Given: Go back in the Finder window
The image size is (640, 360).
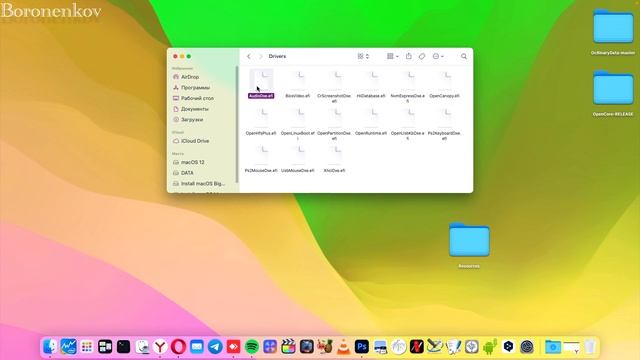Looking at the screenshot, I should tap(249, 56).
